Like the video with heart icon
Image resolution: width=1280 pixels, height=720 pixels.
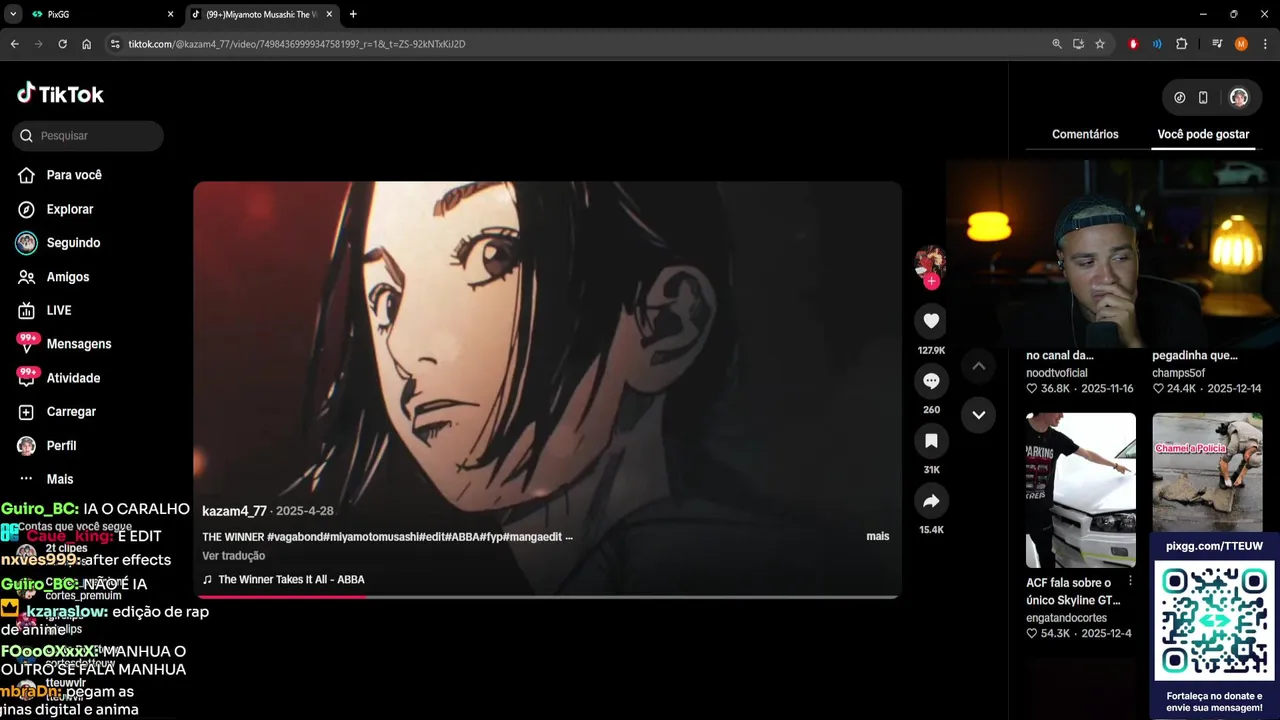click(x=931, y=320)
